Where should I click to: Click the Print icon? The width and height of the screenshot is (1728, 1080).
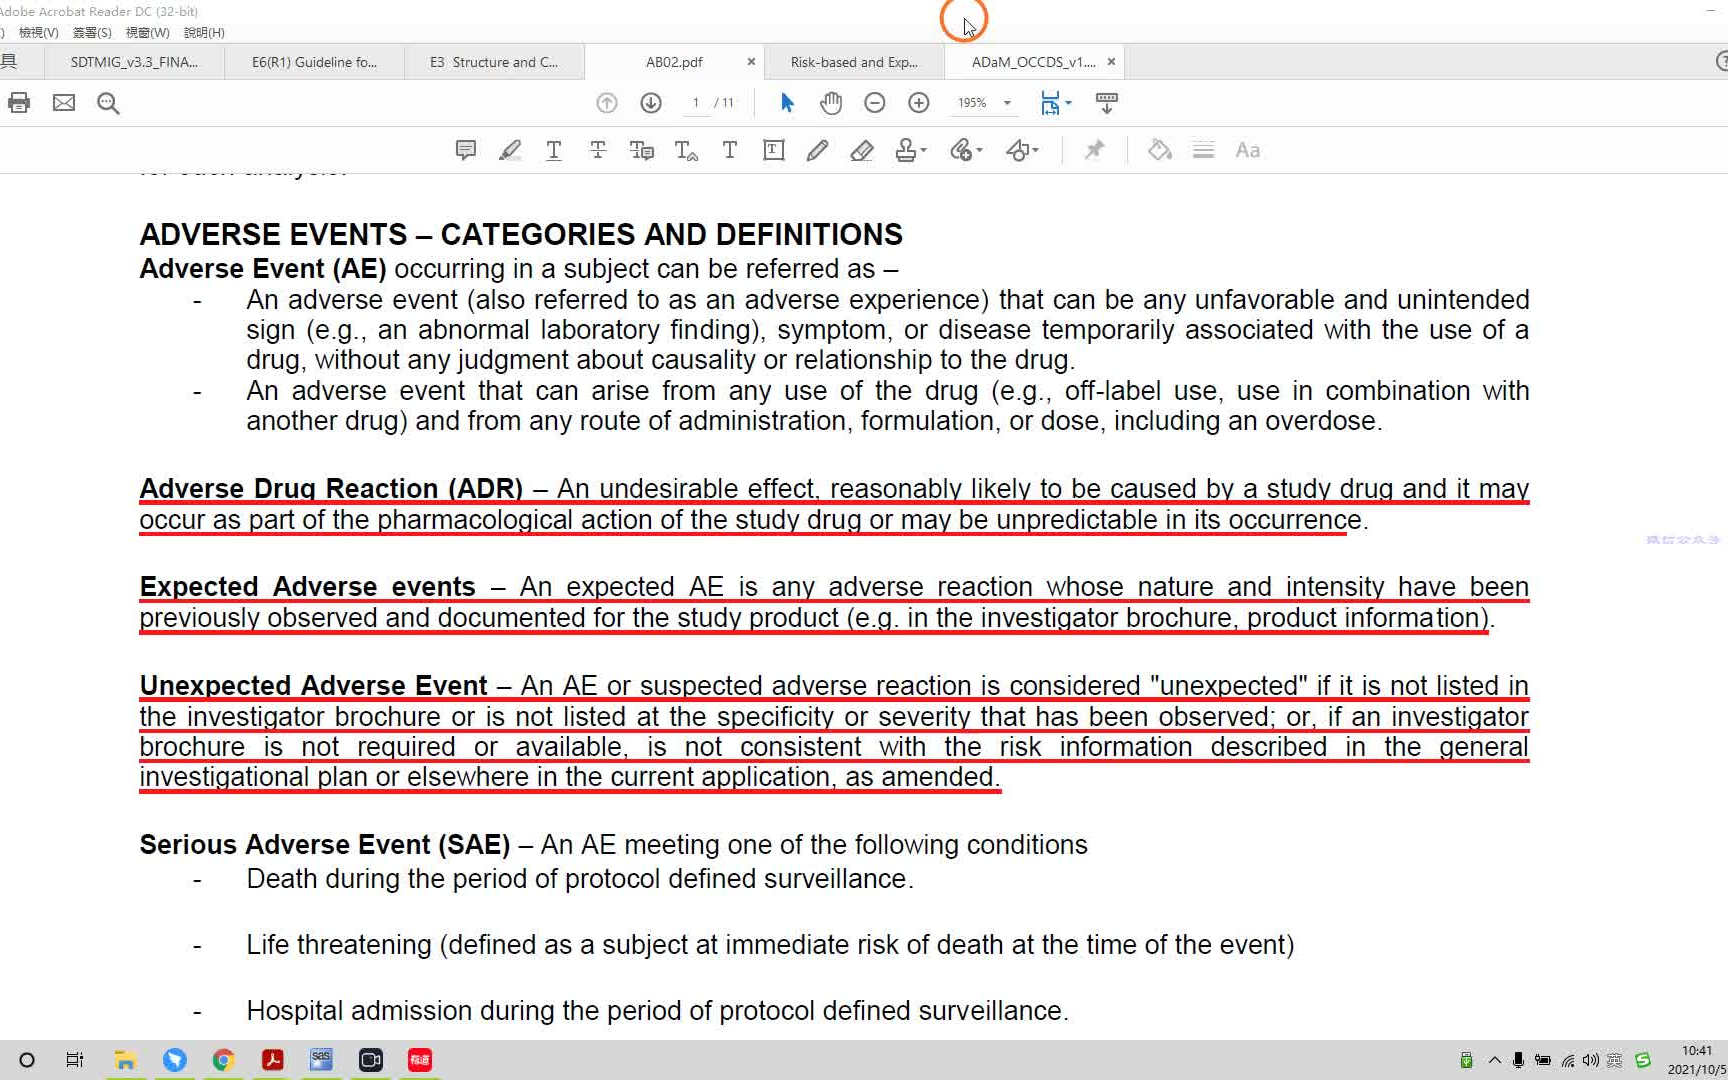(x=19, y=103)
